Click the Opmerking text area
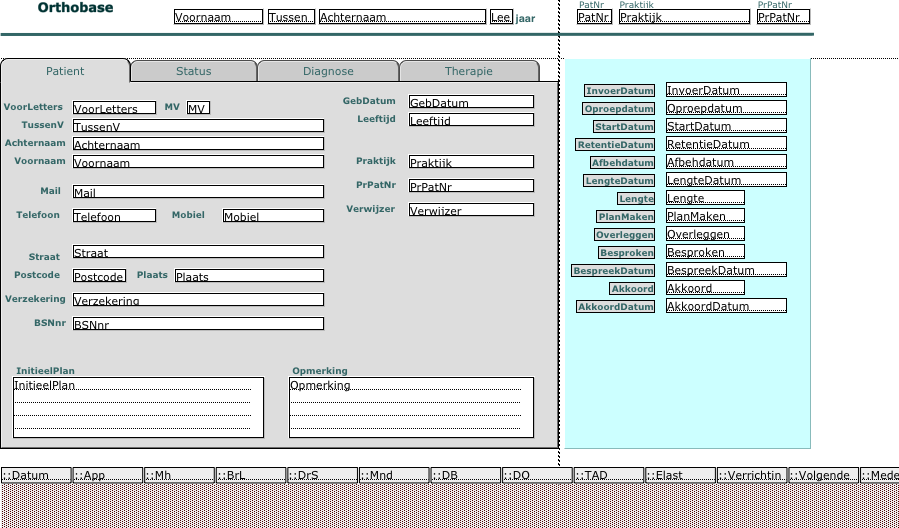899x528 pixels. click(412, 407)
